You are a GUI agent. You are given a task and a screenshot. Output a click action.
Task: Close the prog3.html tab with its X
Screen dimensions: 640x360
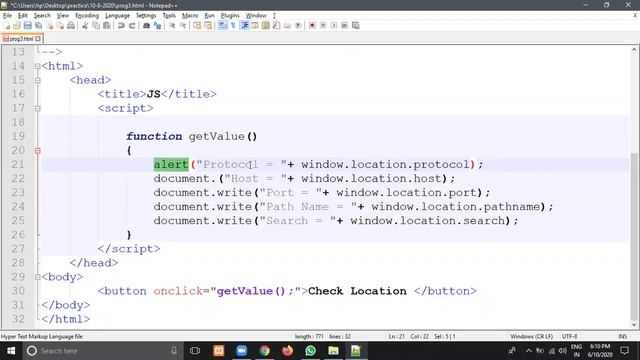coord(38,39)
